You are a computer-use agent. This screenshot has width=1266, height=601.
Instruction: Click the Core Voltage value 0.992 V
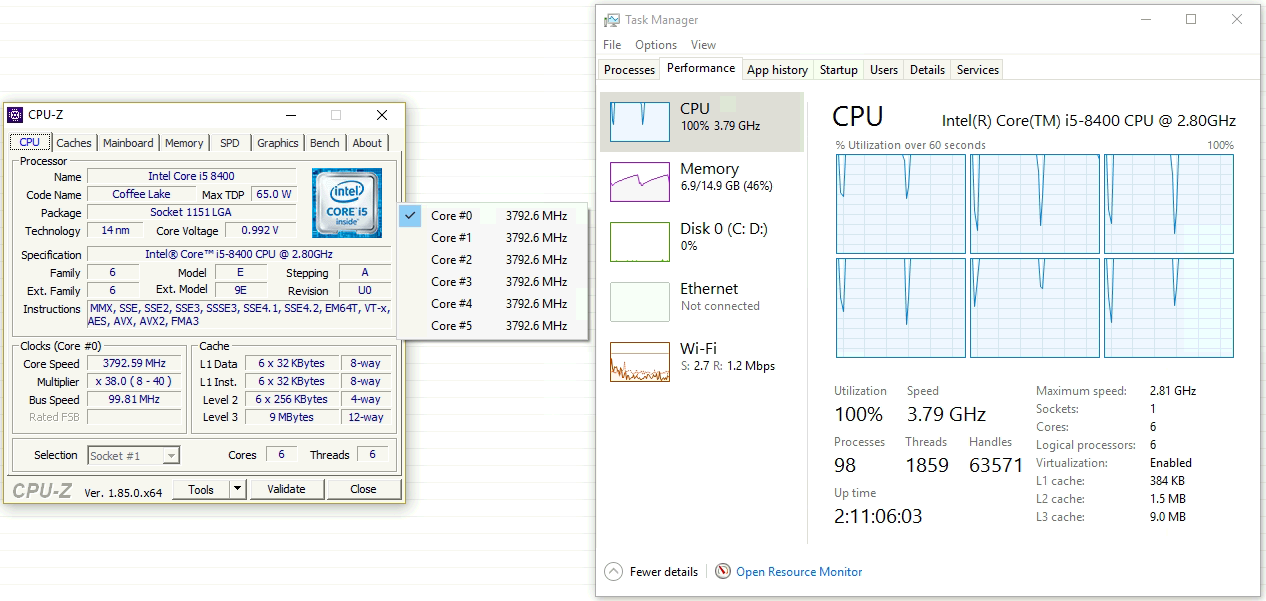[260, 231]
